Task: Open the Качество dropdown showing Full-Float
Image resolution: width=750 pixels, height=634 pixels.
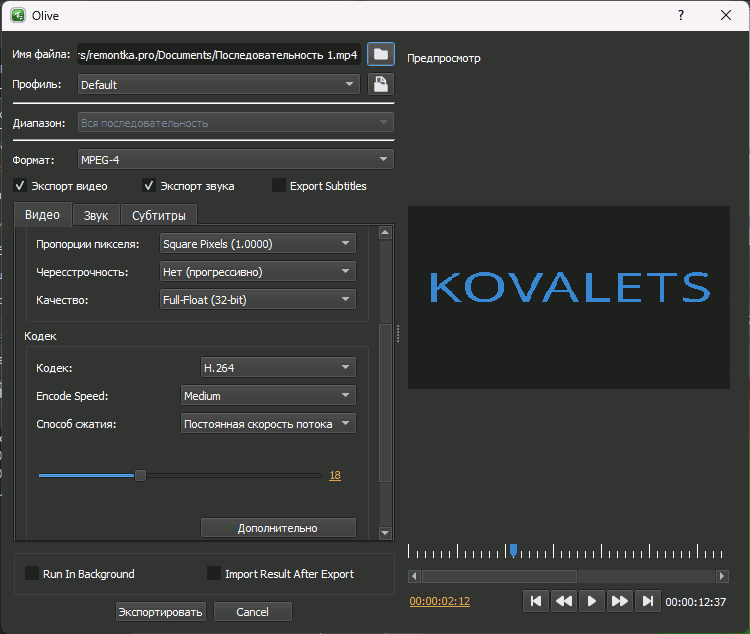Action: [258, 300]
